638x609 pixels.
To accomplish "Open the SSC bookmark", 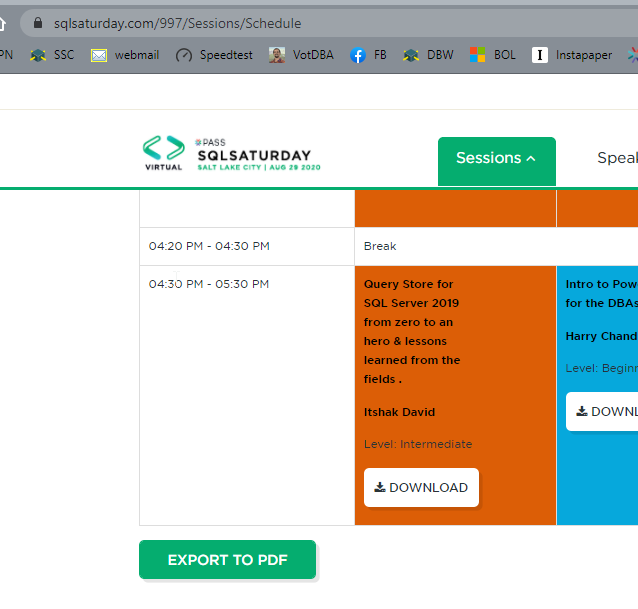I will (x=52, y=55).
